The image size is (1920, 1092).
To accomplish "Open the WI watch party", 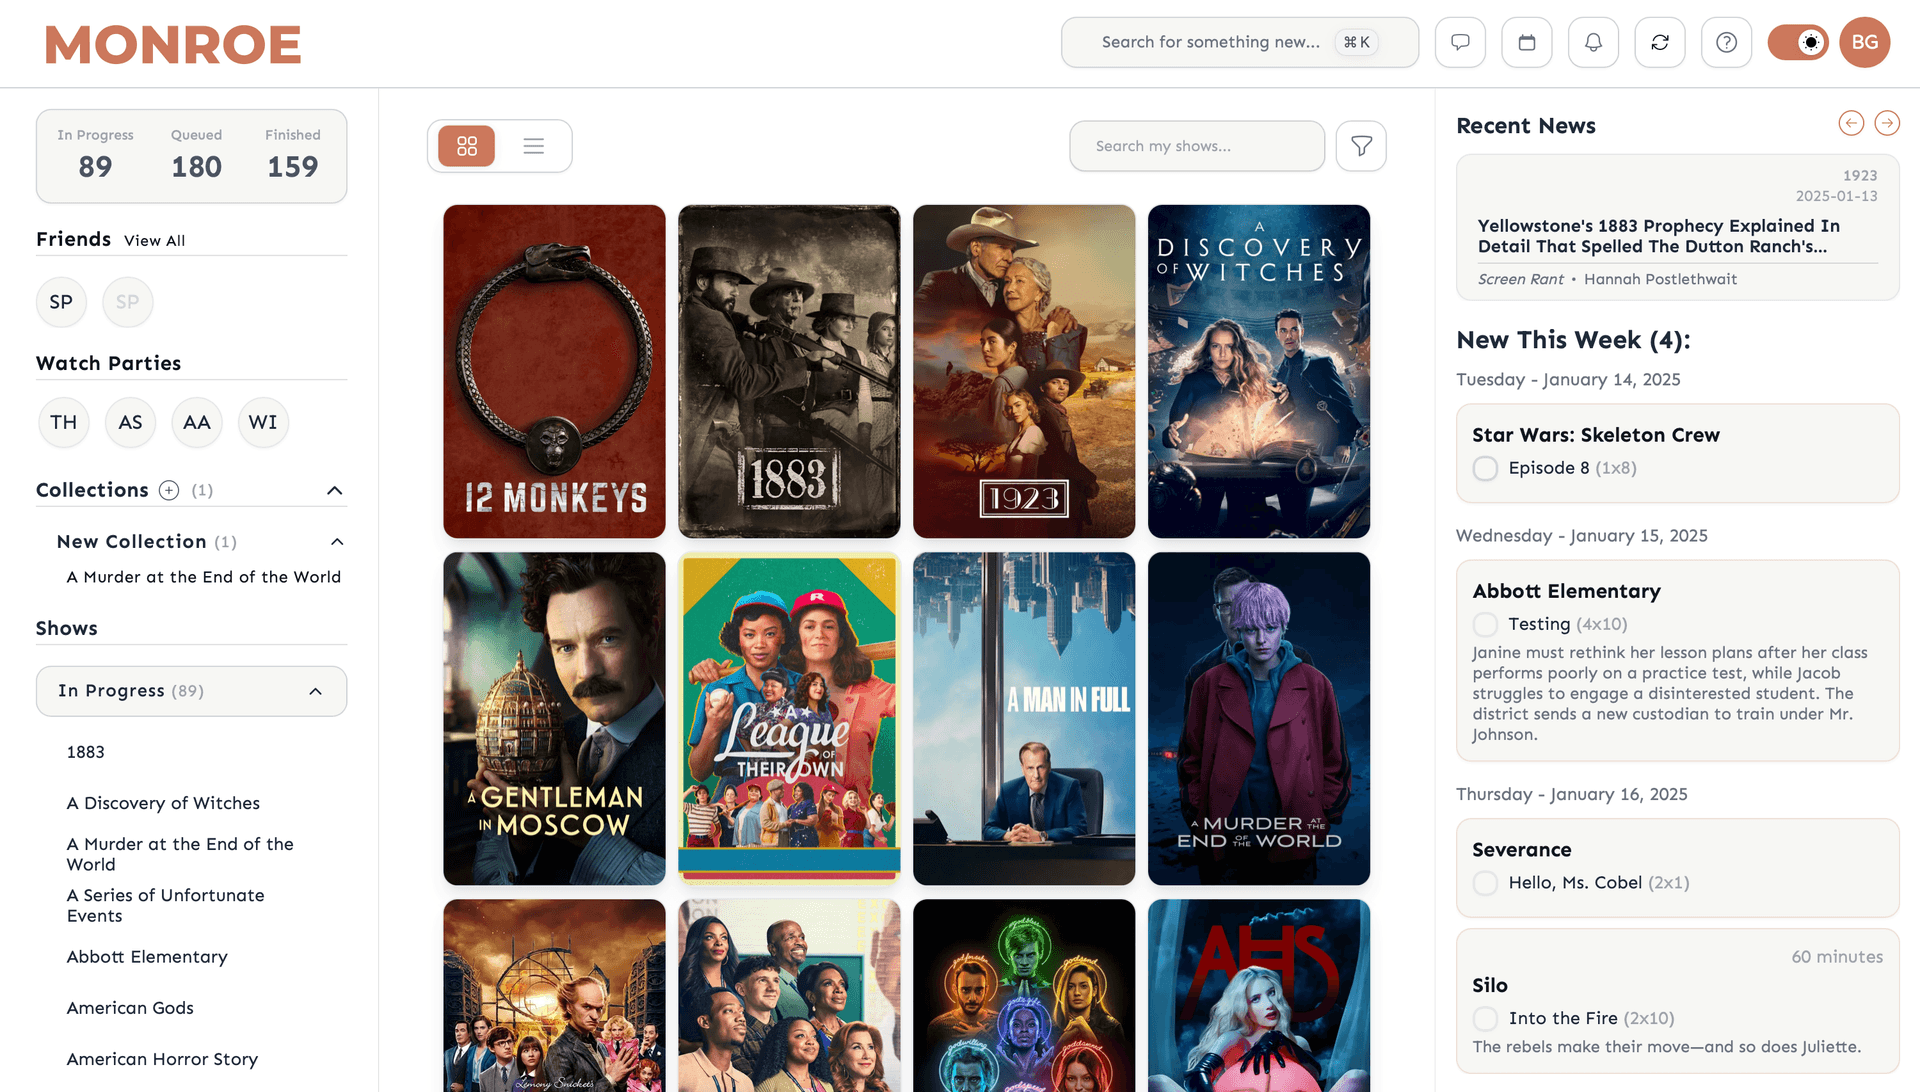I will click(263, 422).
